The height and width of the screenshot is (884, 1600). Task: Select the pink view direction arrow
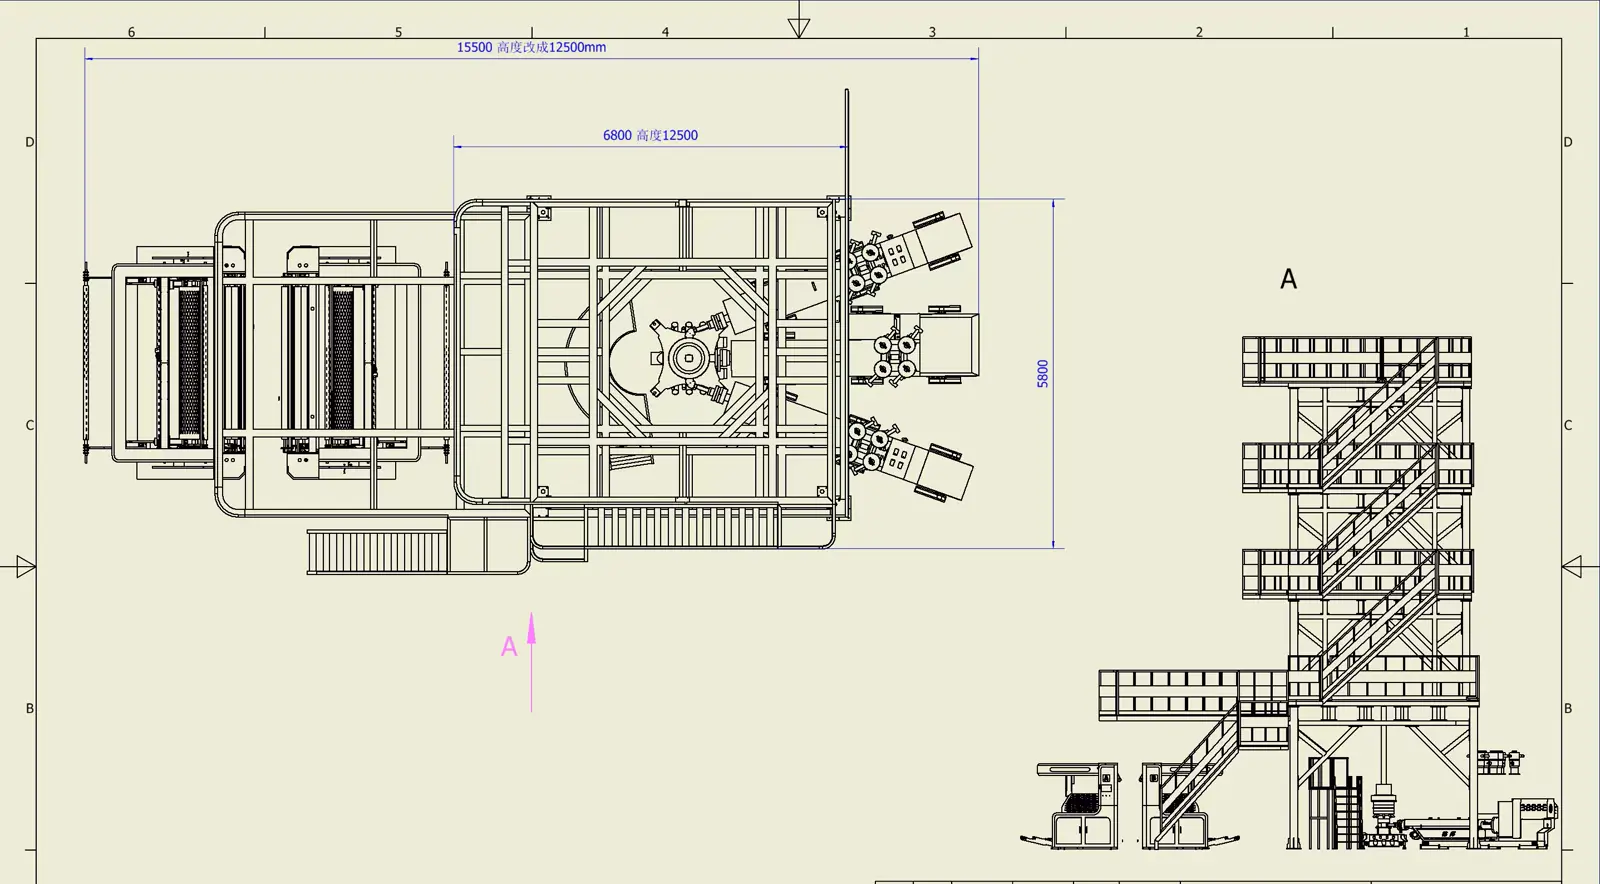pos(531,662)
